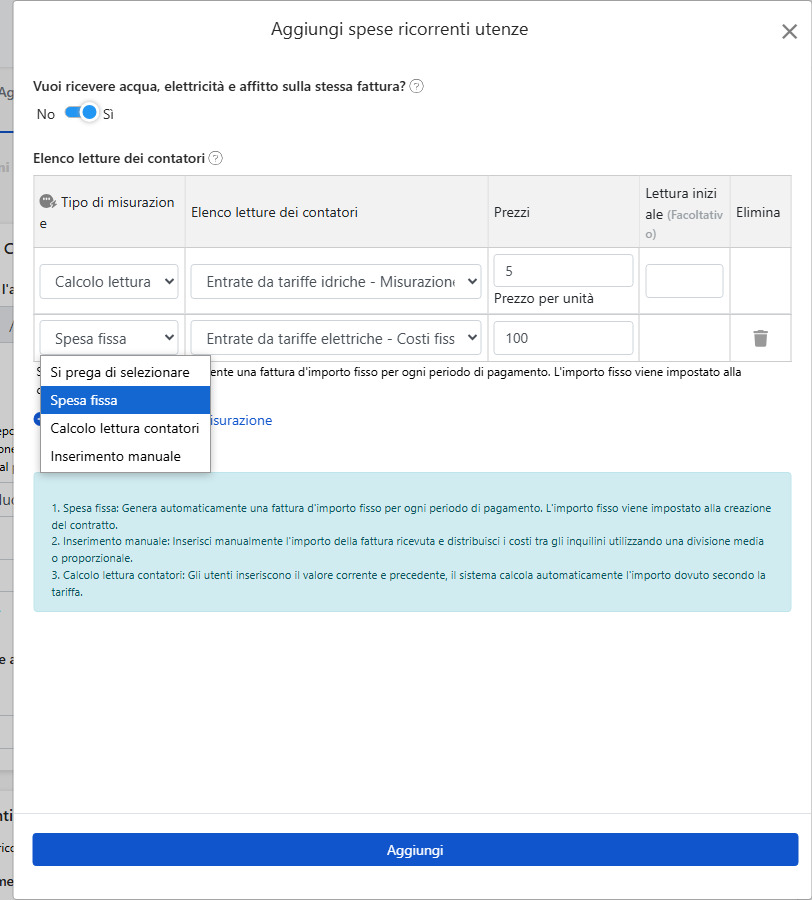Open help icon next to stessa fattura question

tap(417, 86)
